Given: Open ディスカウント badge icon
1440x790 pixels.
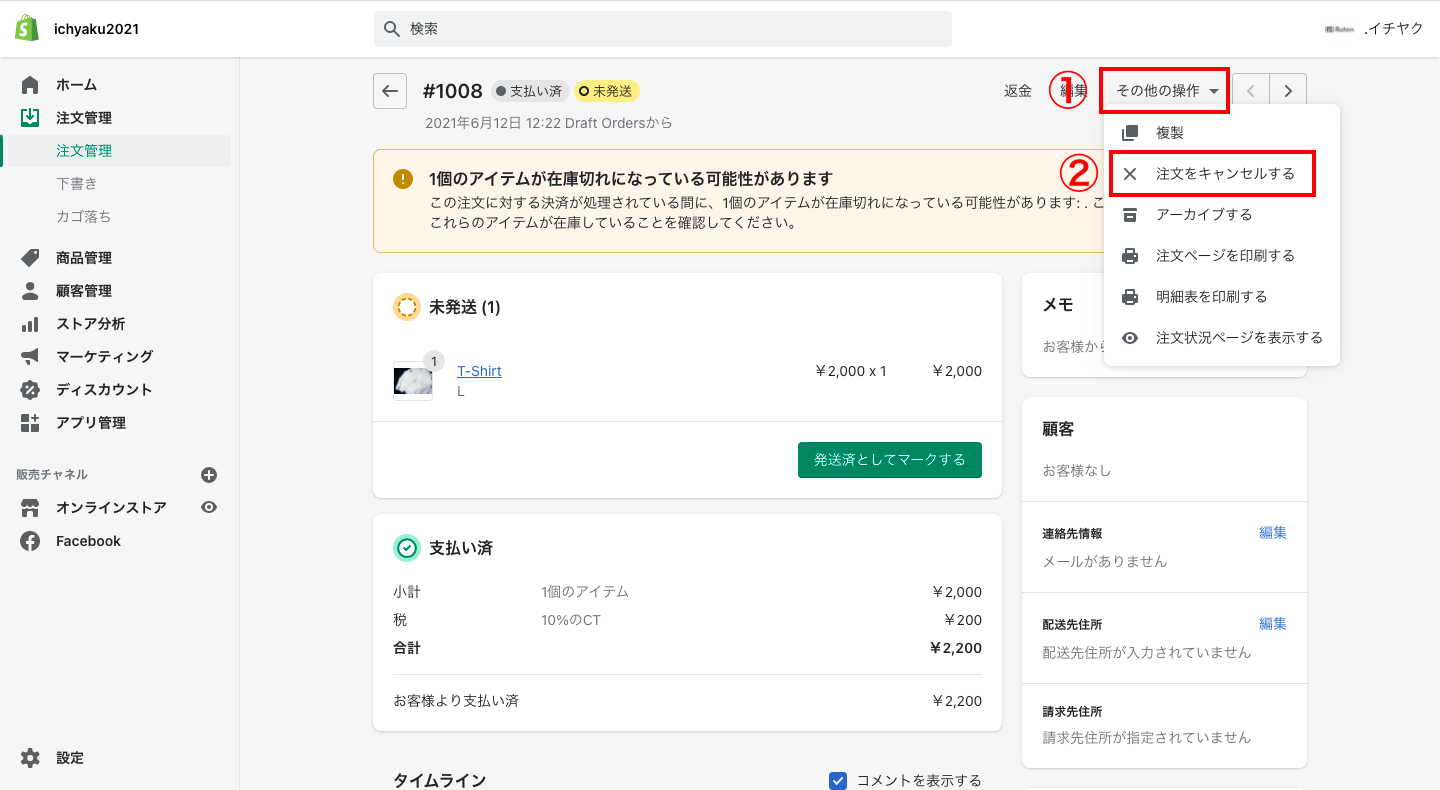Looking at the screenshot, I should tap(30, 390).
